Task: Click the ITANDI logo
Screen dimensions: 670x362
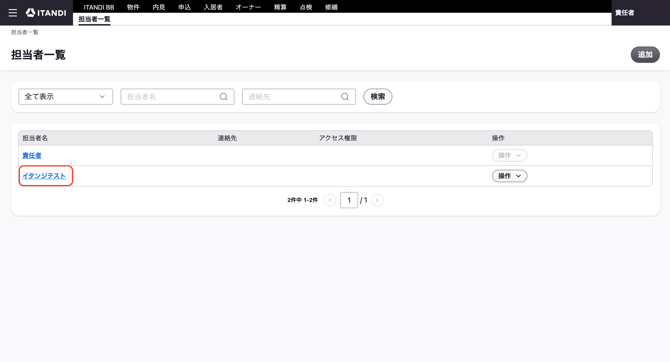Action: click(46, 13)
